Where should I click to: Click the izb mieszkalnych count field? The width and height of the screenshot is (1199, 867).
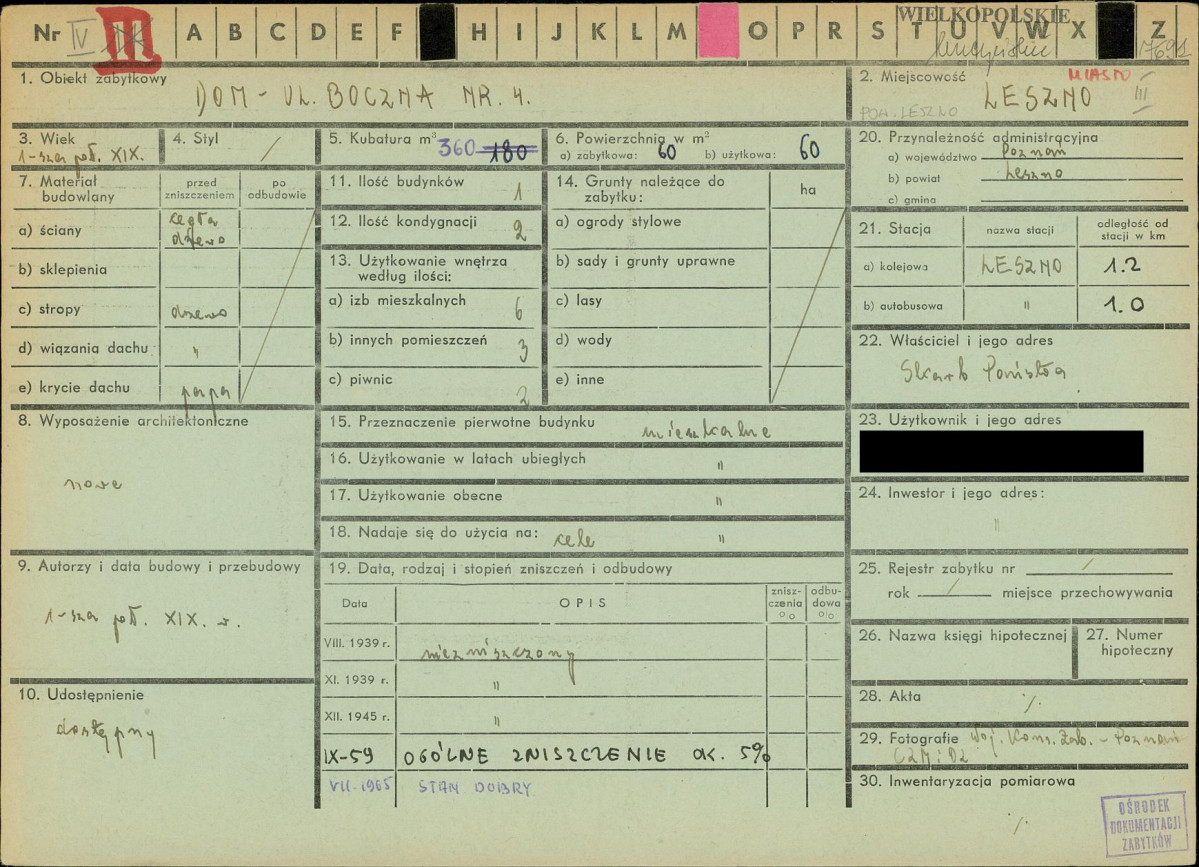tap(518, 309)
